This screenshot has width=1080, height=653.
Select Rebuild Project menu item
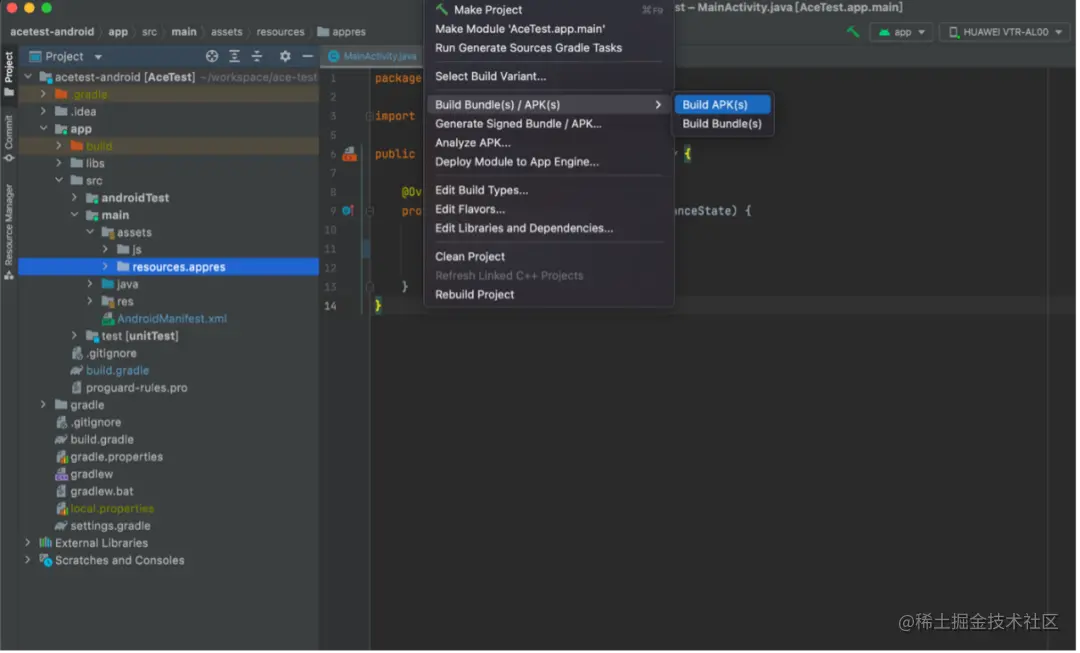pos(550,295)
